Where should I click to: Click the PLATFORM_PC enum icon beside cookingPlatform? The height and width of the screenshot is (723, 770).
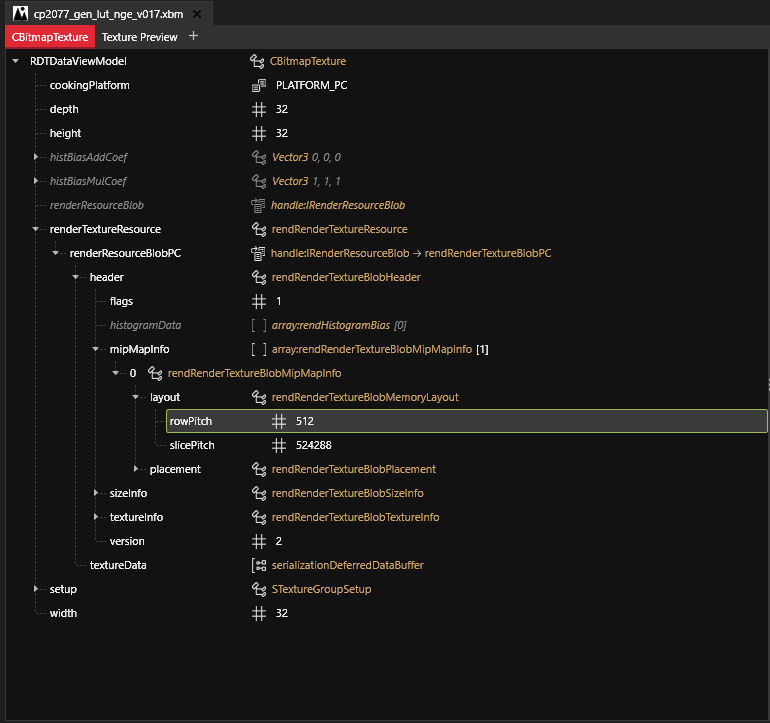point(258,86)
